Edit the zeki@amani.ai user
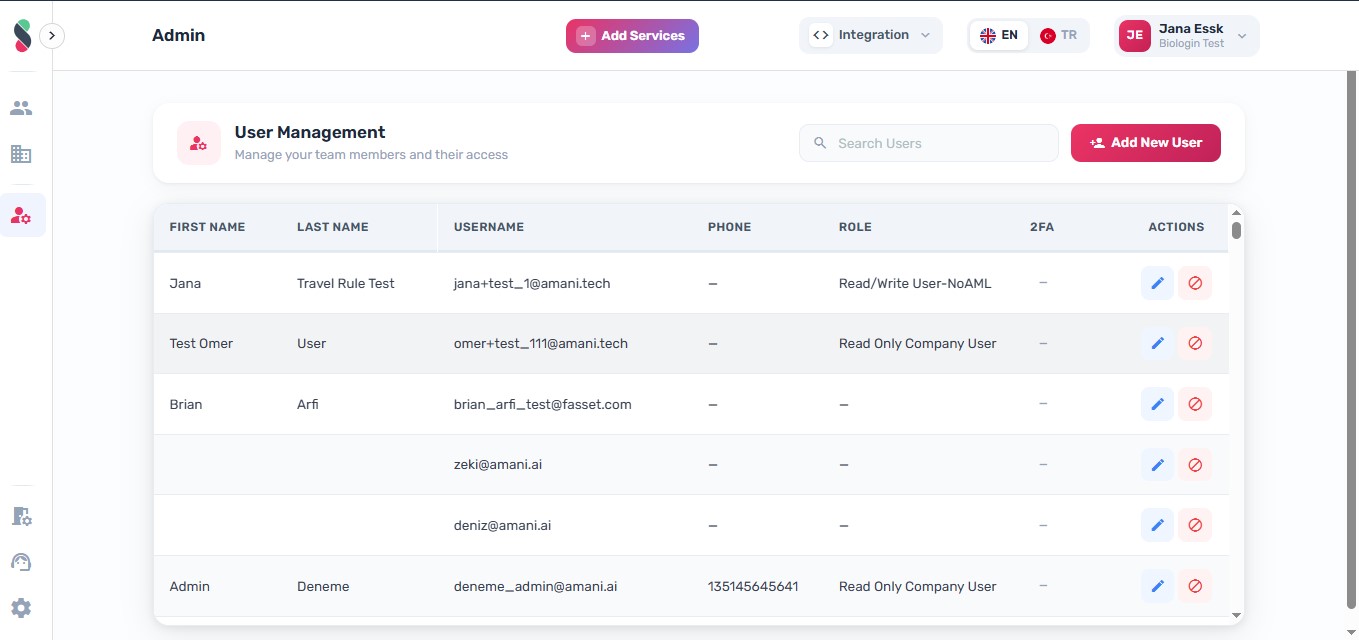The height and width of the screenshot is (640, 1359). coord(1157,465)
